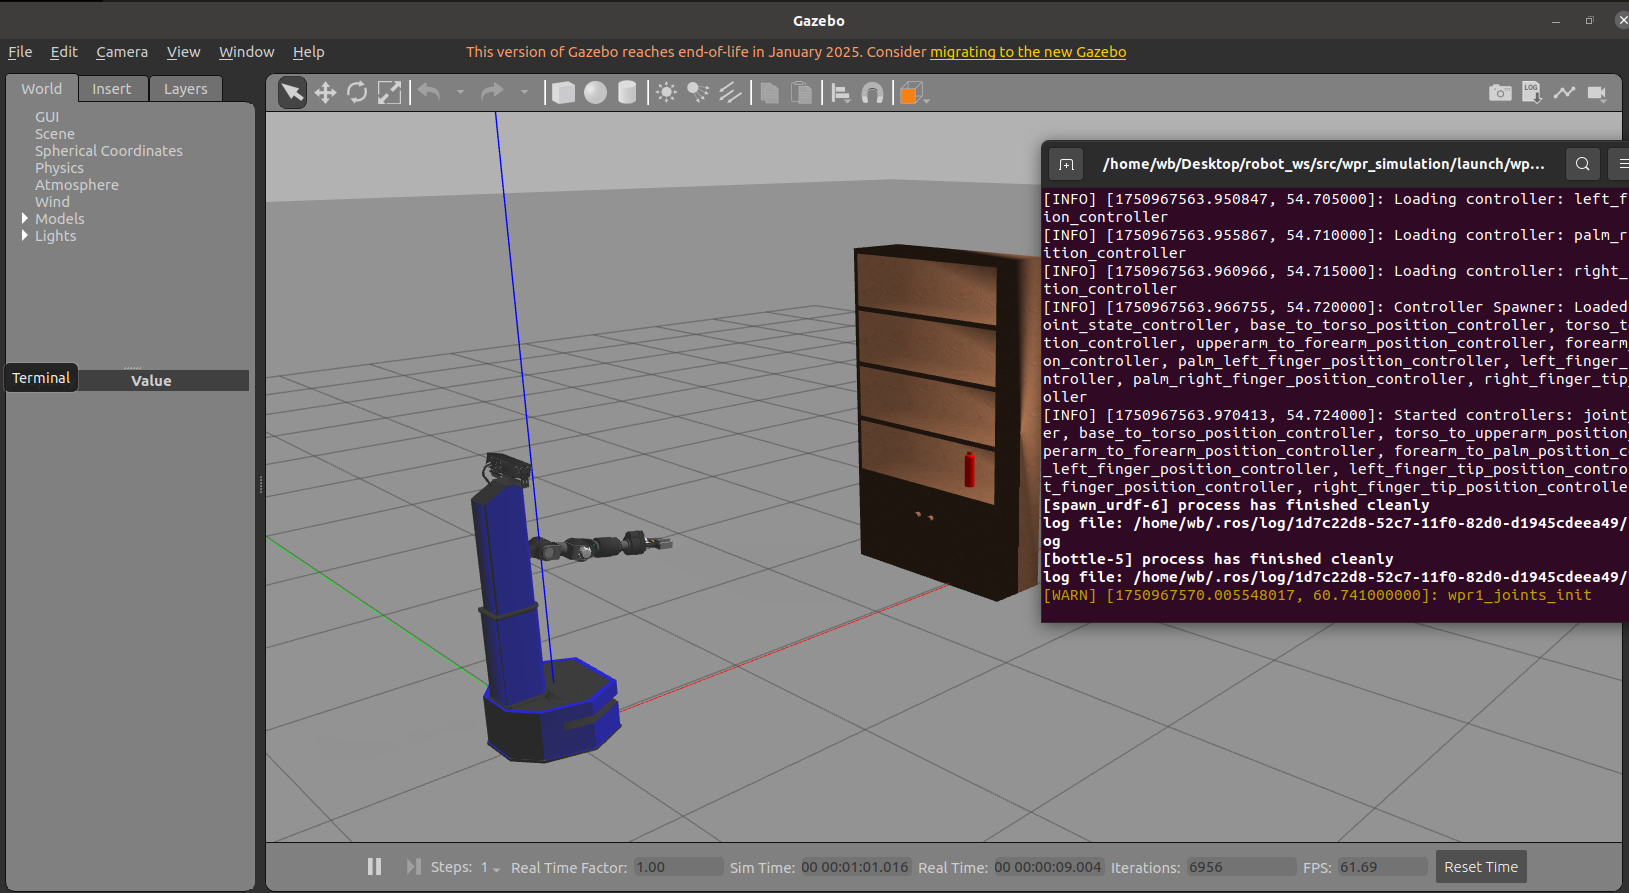Click the FPS value field
The image size is (1629, 893).
1381,867
